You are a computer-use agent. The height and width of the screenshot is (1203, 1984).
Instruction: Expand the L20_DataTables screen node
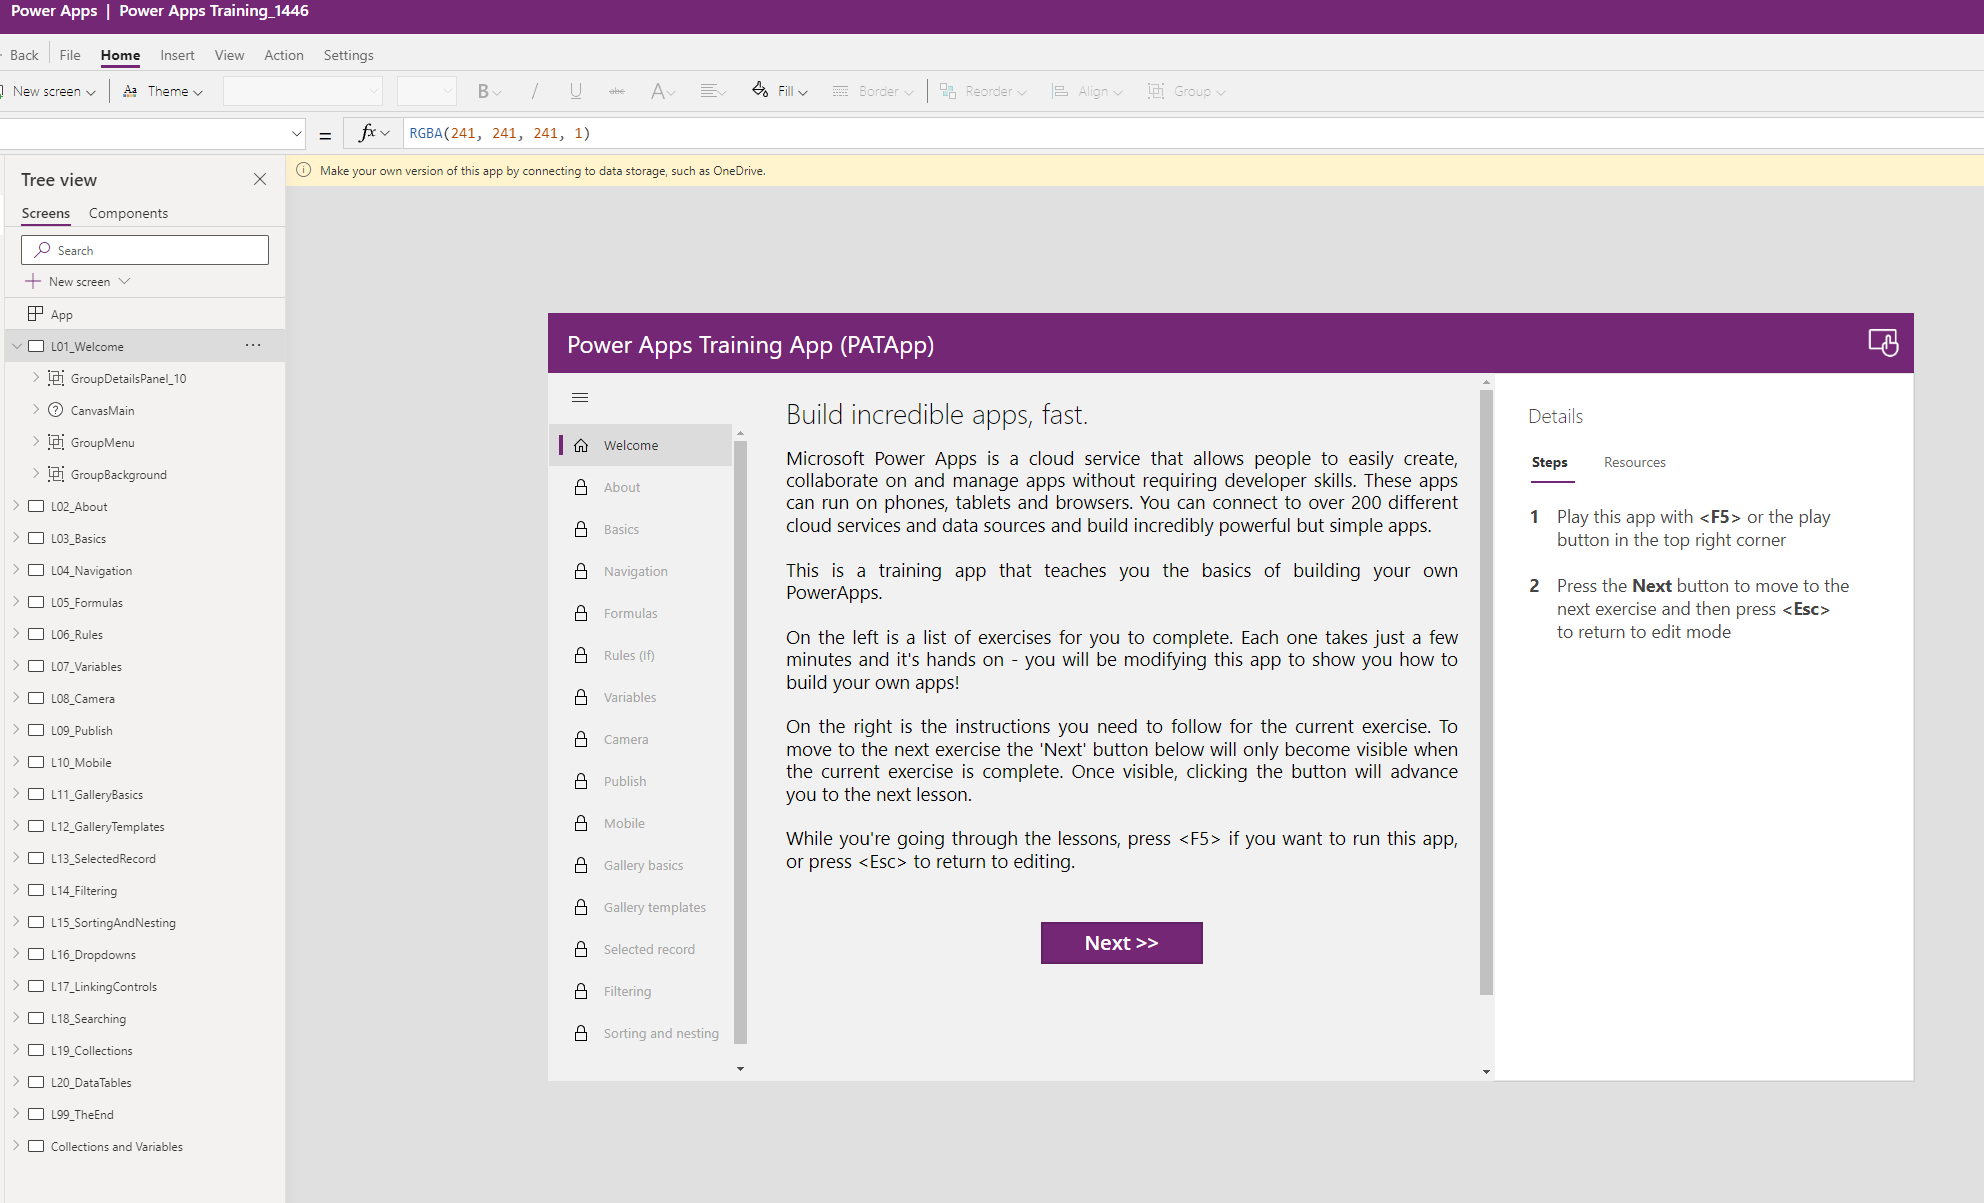coord(17,1081)
